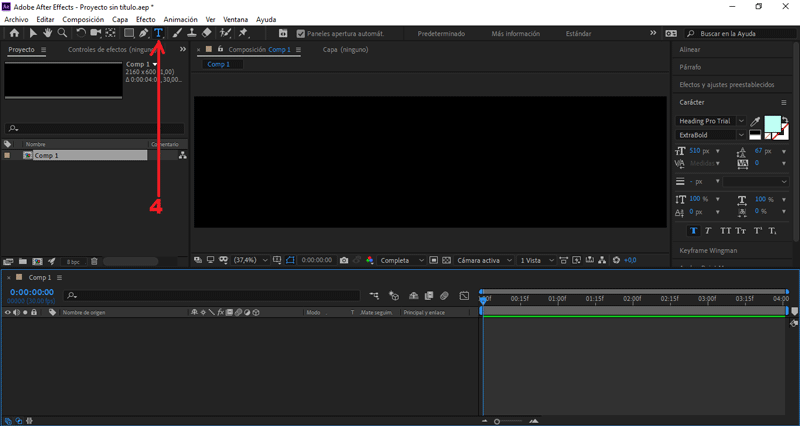800x426 pixels.
Task: Switch to the Estándar workspace
Action: pyautogui.click(x=579, y=34)
